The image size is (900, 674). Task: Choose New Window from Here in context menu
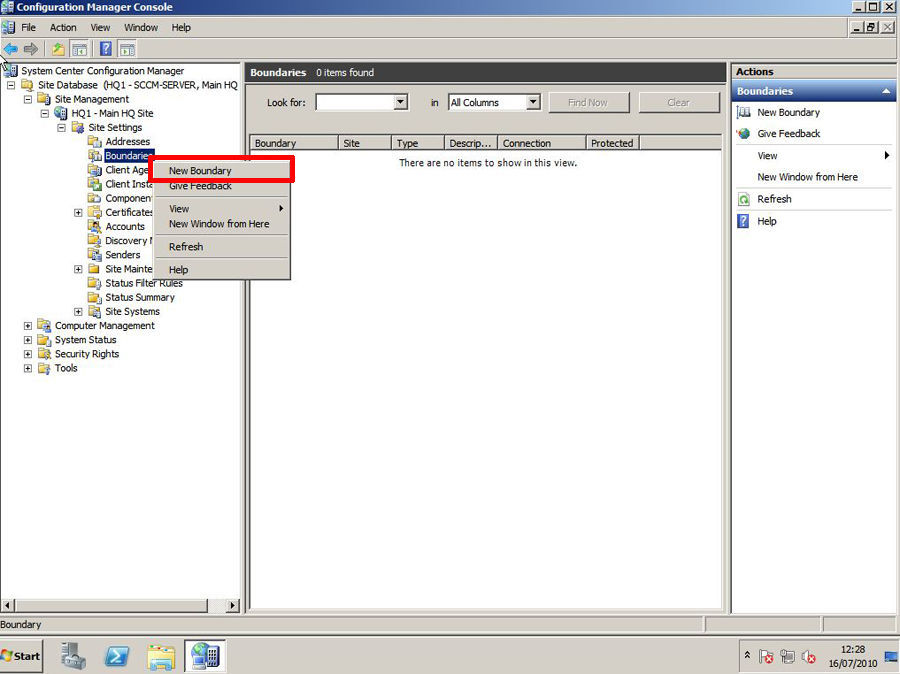(221, 224)
